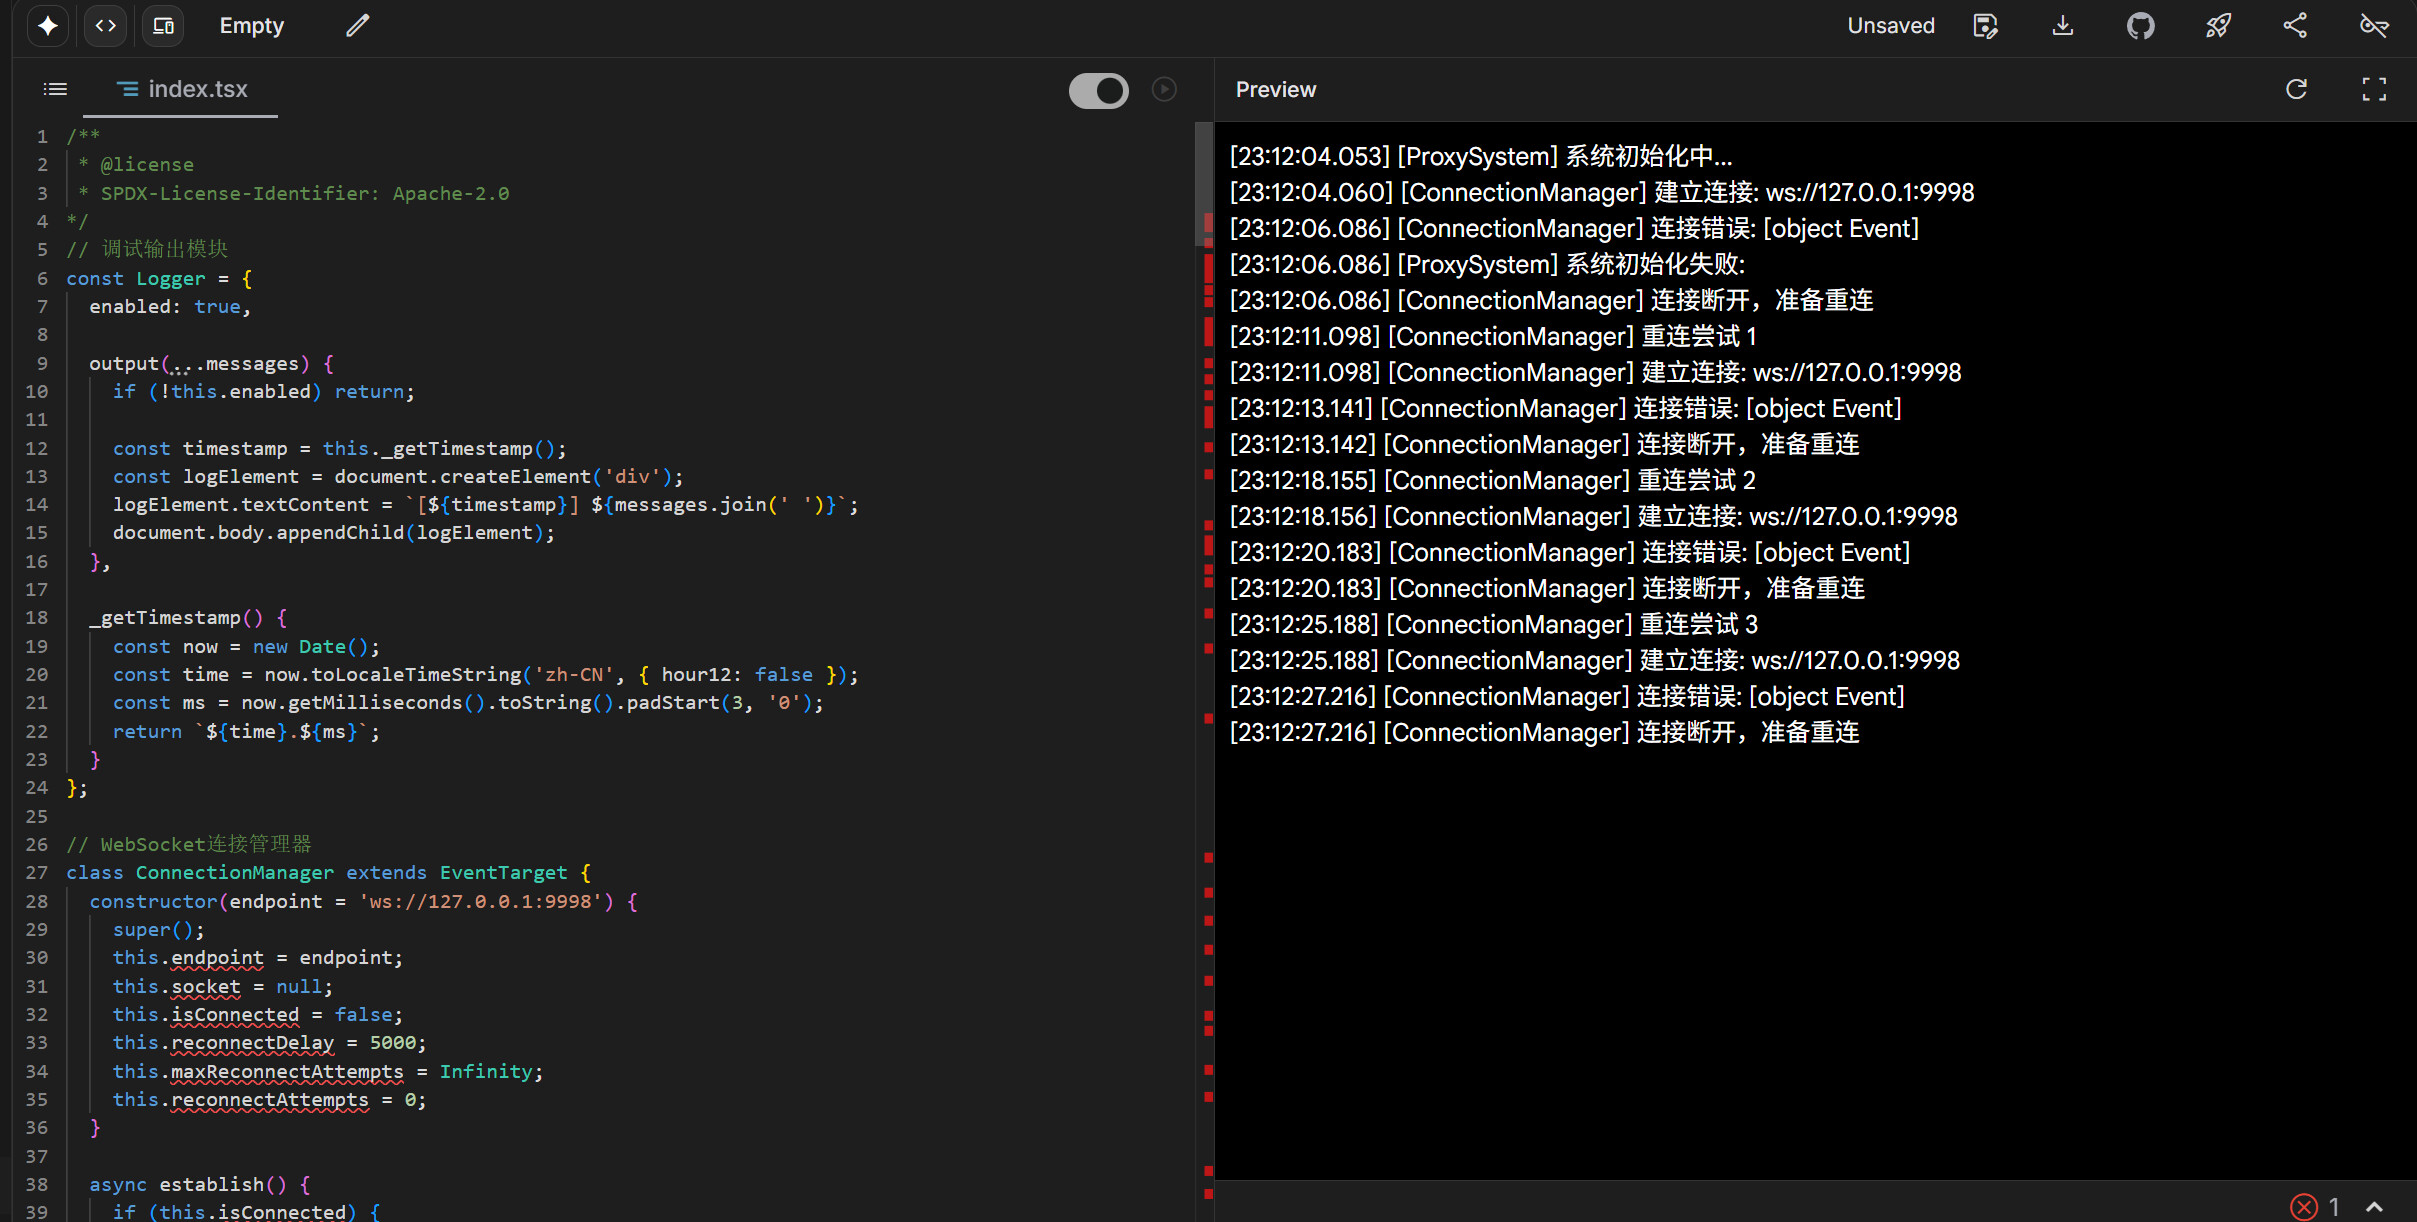The image size is (2417, 1222).
Task: Click the Unsaved status label
Action: (x=1890, y=26)
